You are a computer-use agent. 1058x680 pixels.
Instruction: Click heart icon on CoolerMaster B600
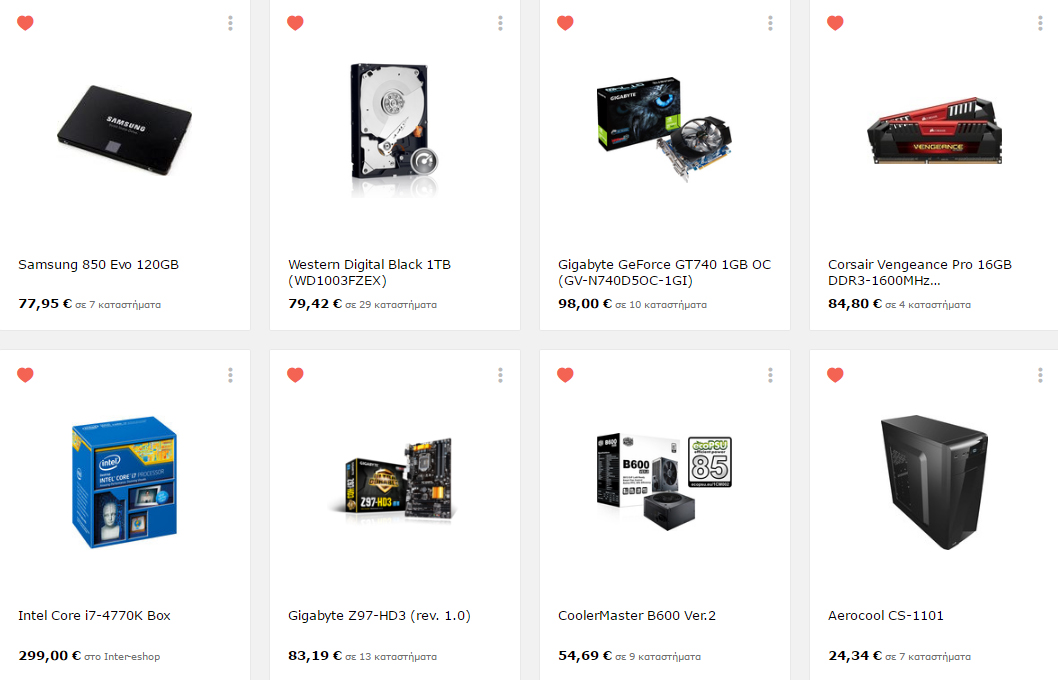tap(565, 374)
